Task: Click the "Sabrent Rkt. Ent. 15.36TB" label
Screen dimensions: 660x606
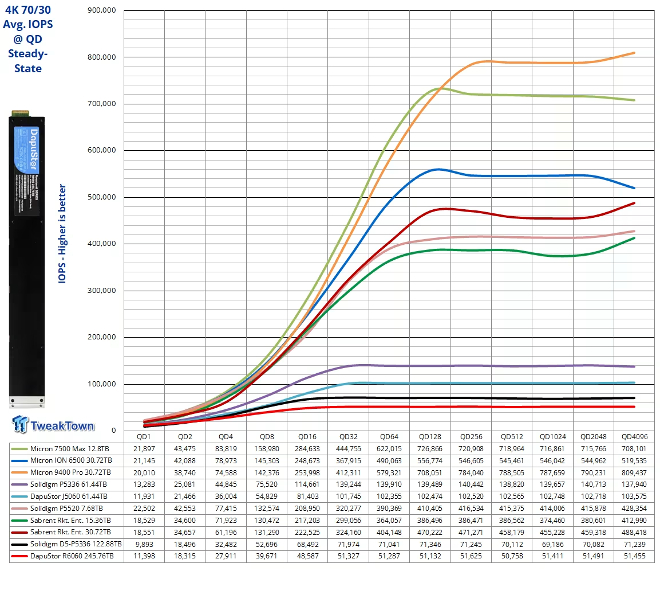Action: click(71, 521)
